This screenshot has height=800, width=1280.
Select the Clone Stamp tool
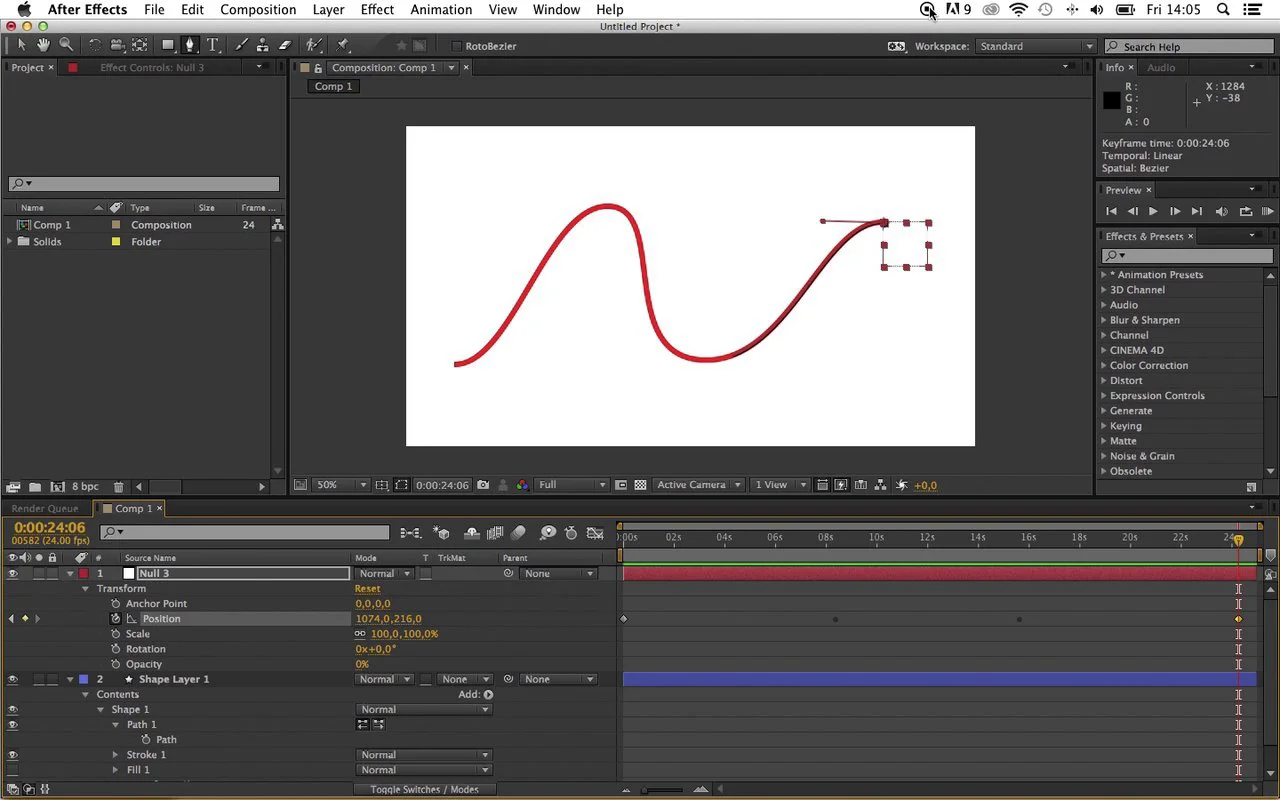263,45
